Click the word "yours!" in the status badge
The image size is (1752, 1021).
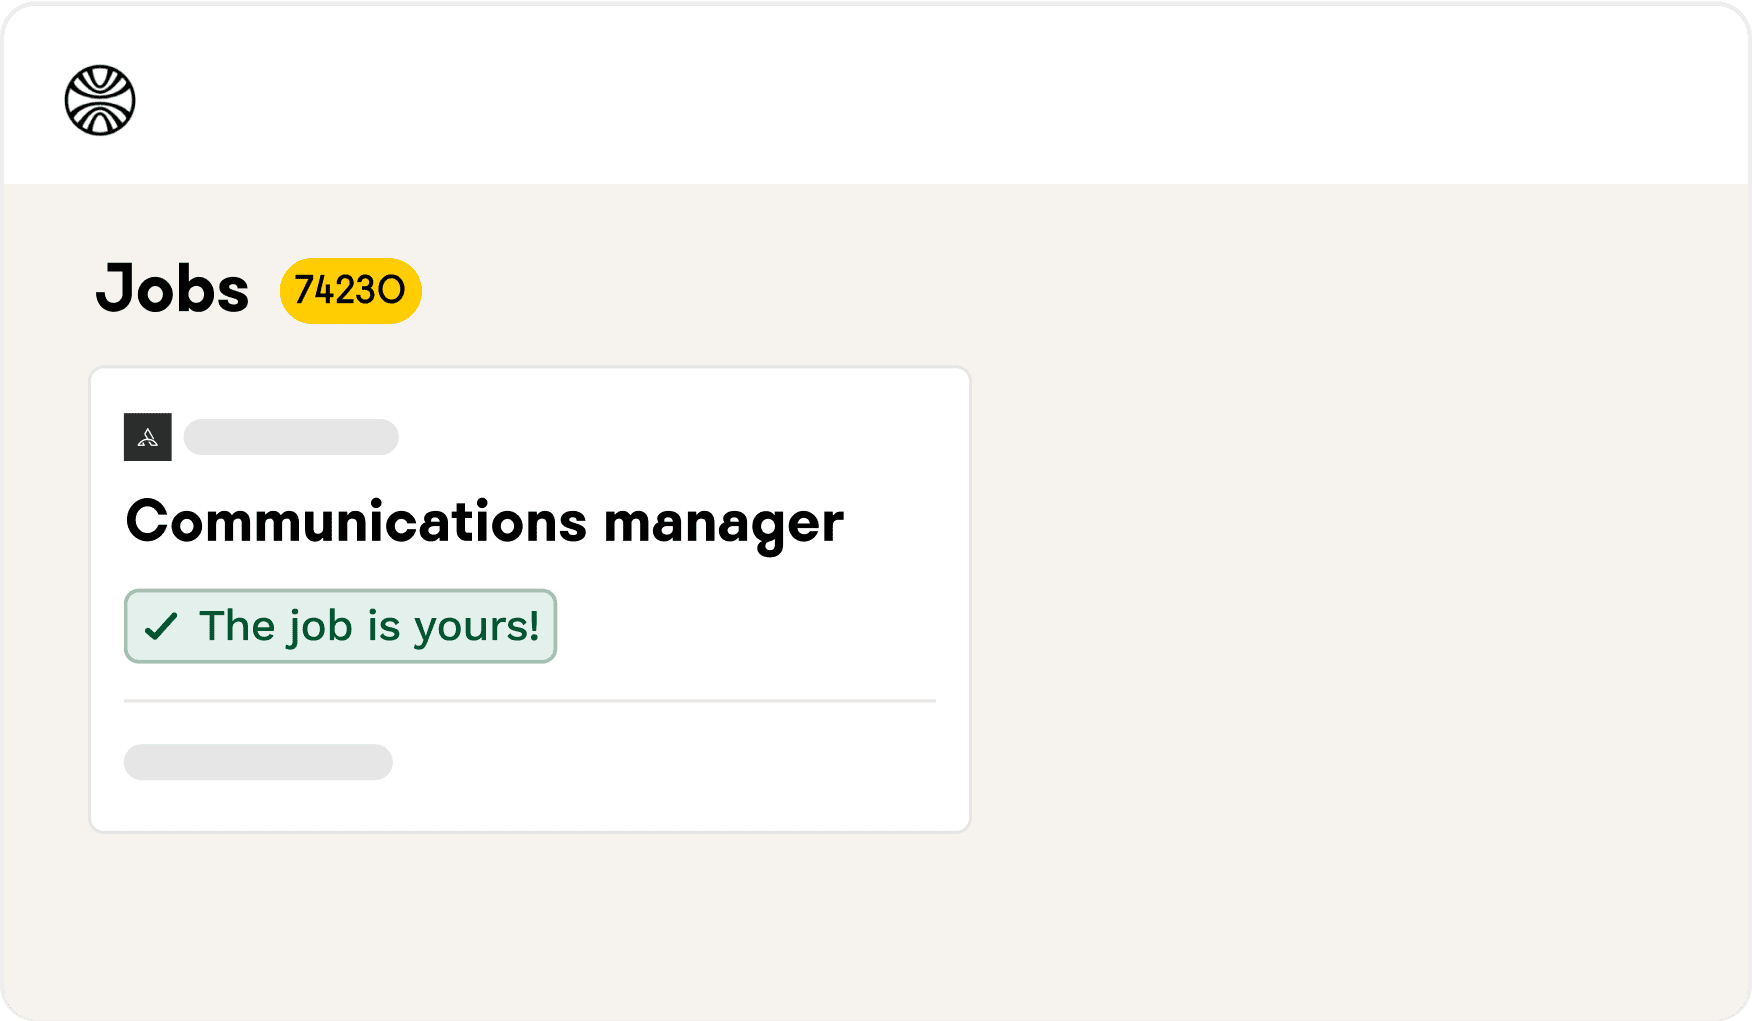click(x=477, y=627)
